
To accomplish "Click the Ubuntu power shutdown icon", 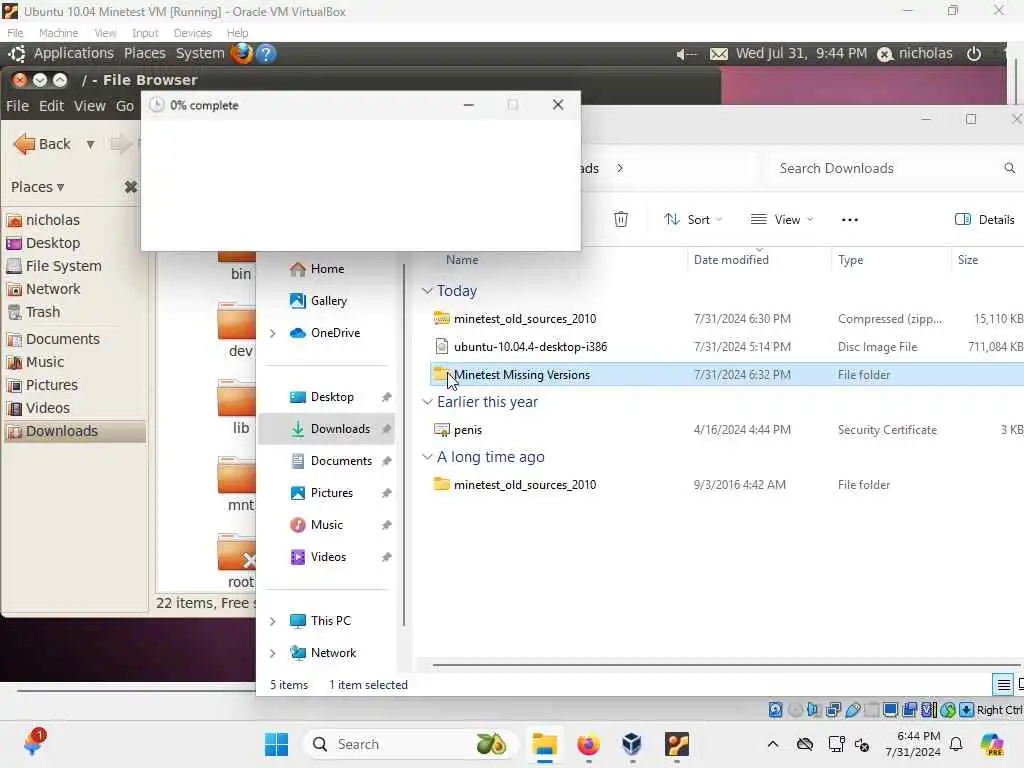I will point(974,54).
